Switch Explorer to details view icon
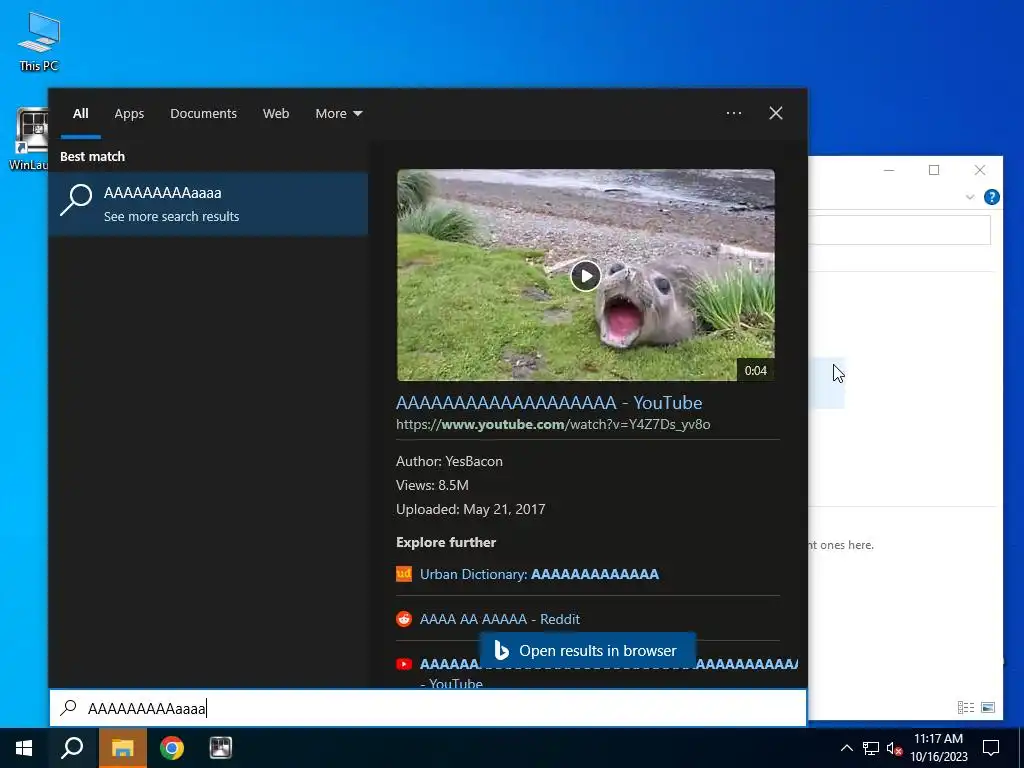This screenshot has width=1024, height=768. click(965, 707)
